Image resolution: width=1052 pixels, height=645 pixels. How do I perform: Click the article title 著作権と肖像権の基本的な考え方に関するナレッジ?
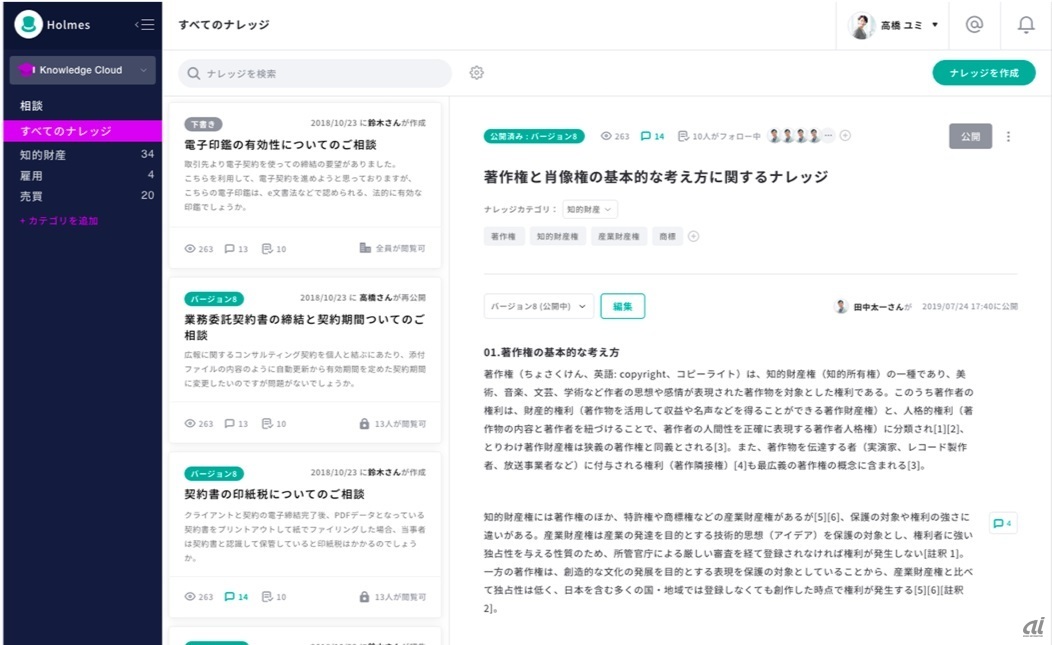pos(655,177)
